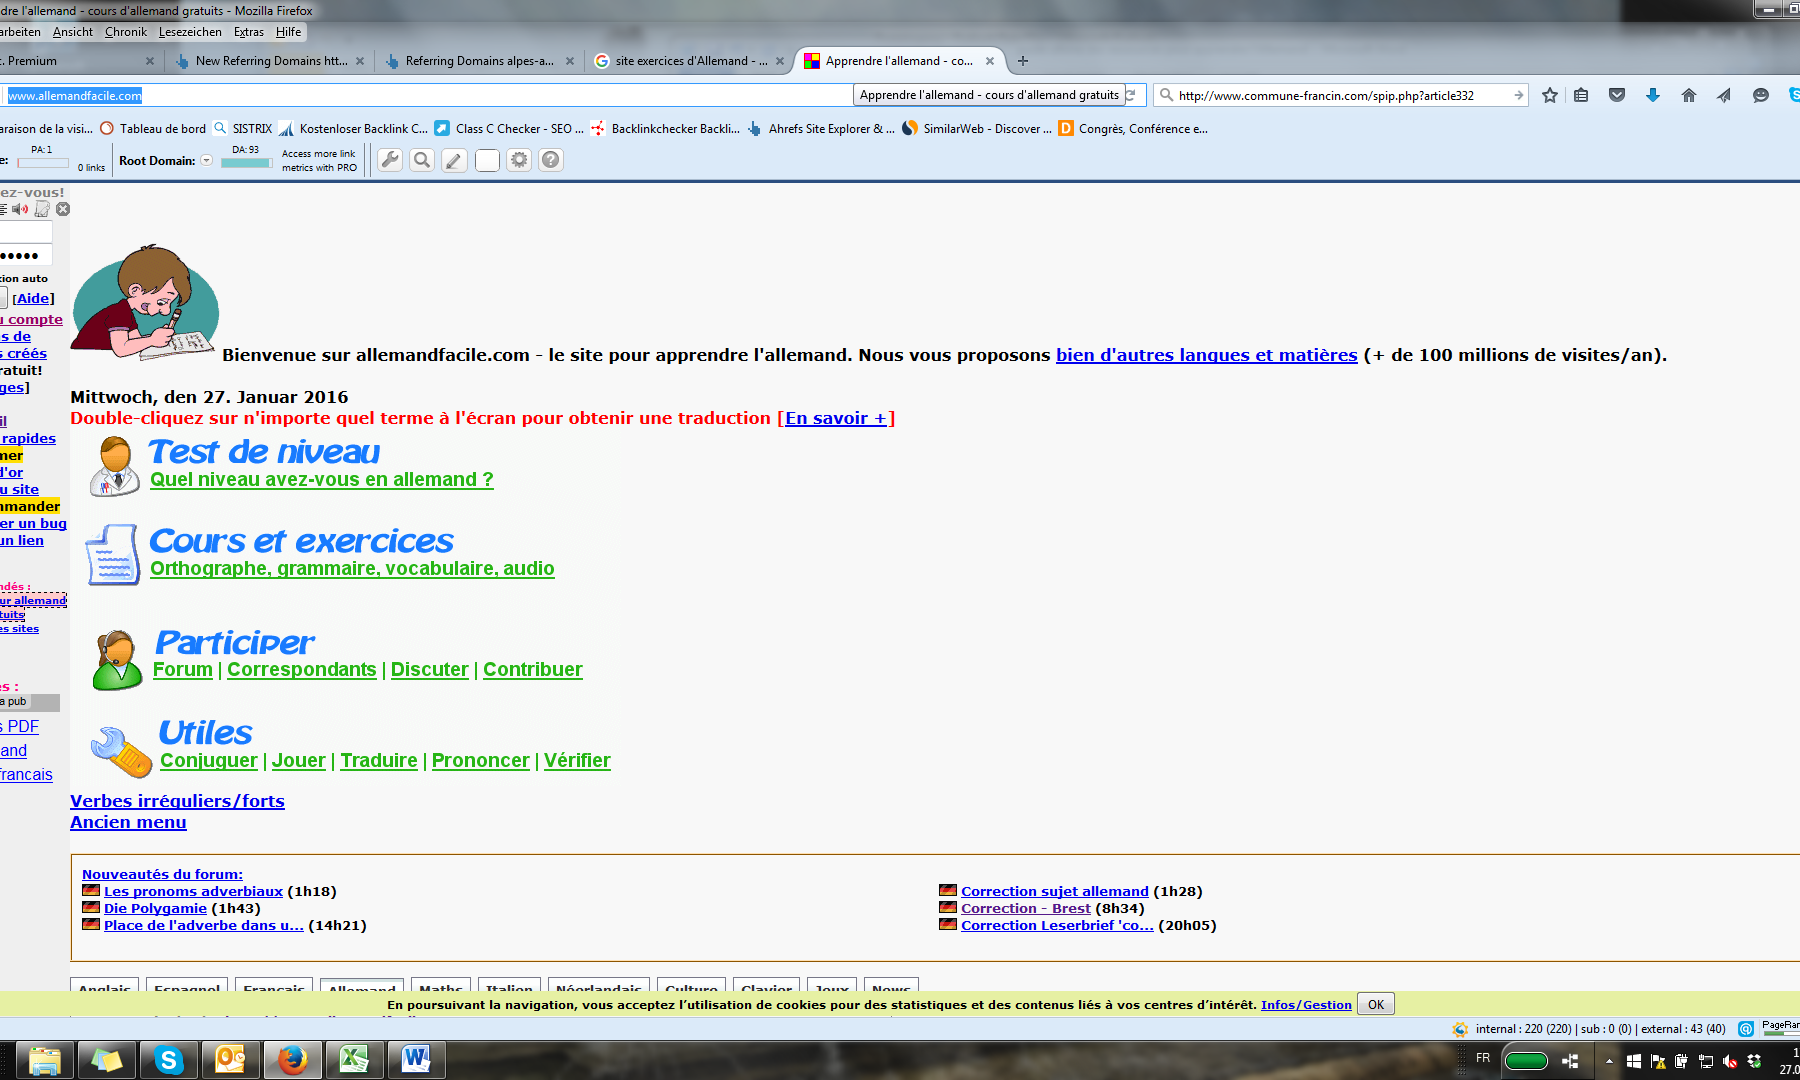The width and height of the screenshot is (1800, 1080).
Task: Close the Apprendre l'allemand tab
Action: (x=990, y=61)
